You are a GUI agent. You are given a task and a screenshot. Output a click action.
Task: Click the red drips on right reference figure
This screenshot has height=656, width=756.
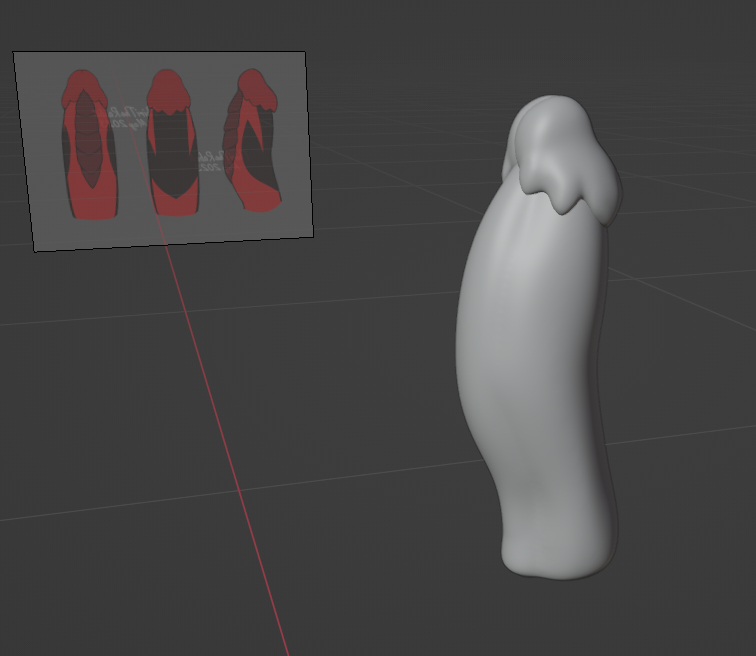point(260,95)
